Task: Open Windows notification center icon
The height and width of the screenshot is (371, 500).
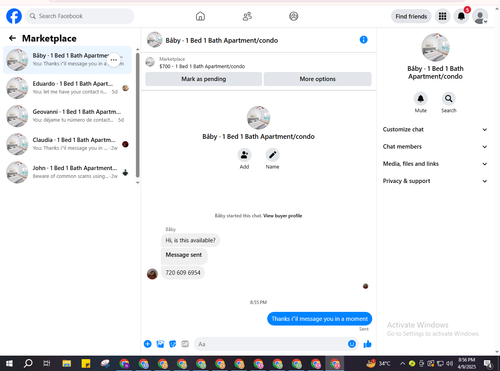Action: (x=488, y=364)
